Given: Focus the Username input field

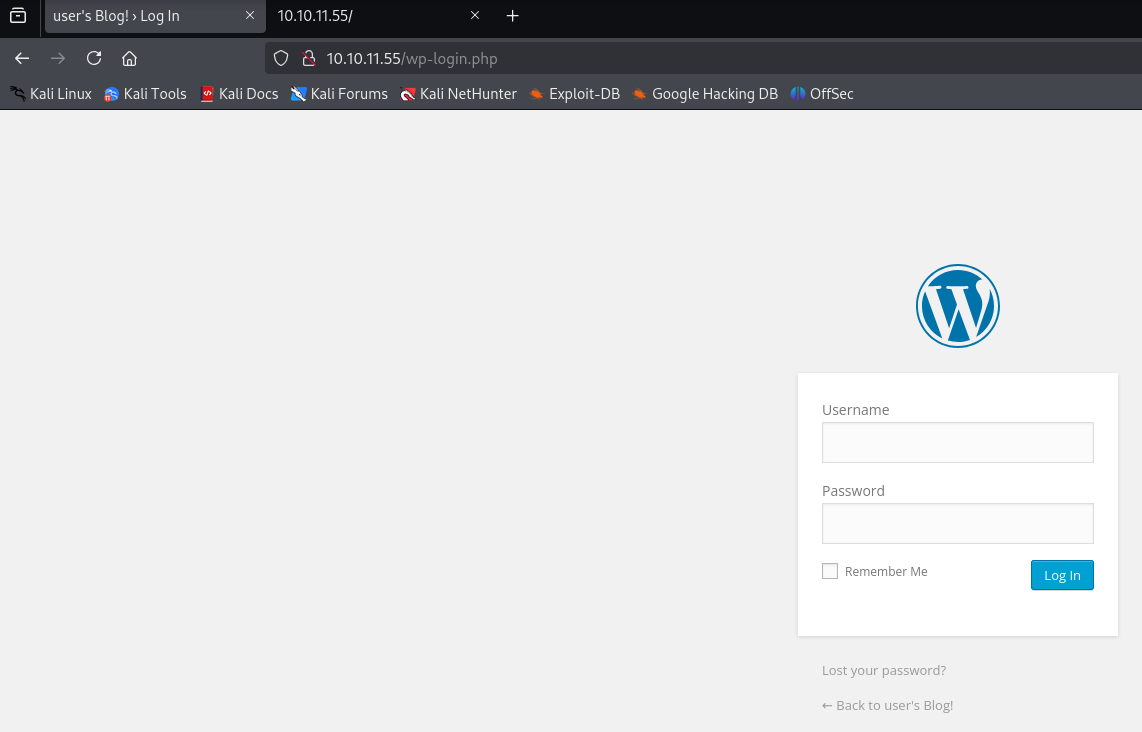Looking at the screenshot, I should [x=957, y=442].
